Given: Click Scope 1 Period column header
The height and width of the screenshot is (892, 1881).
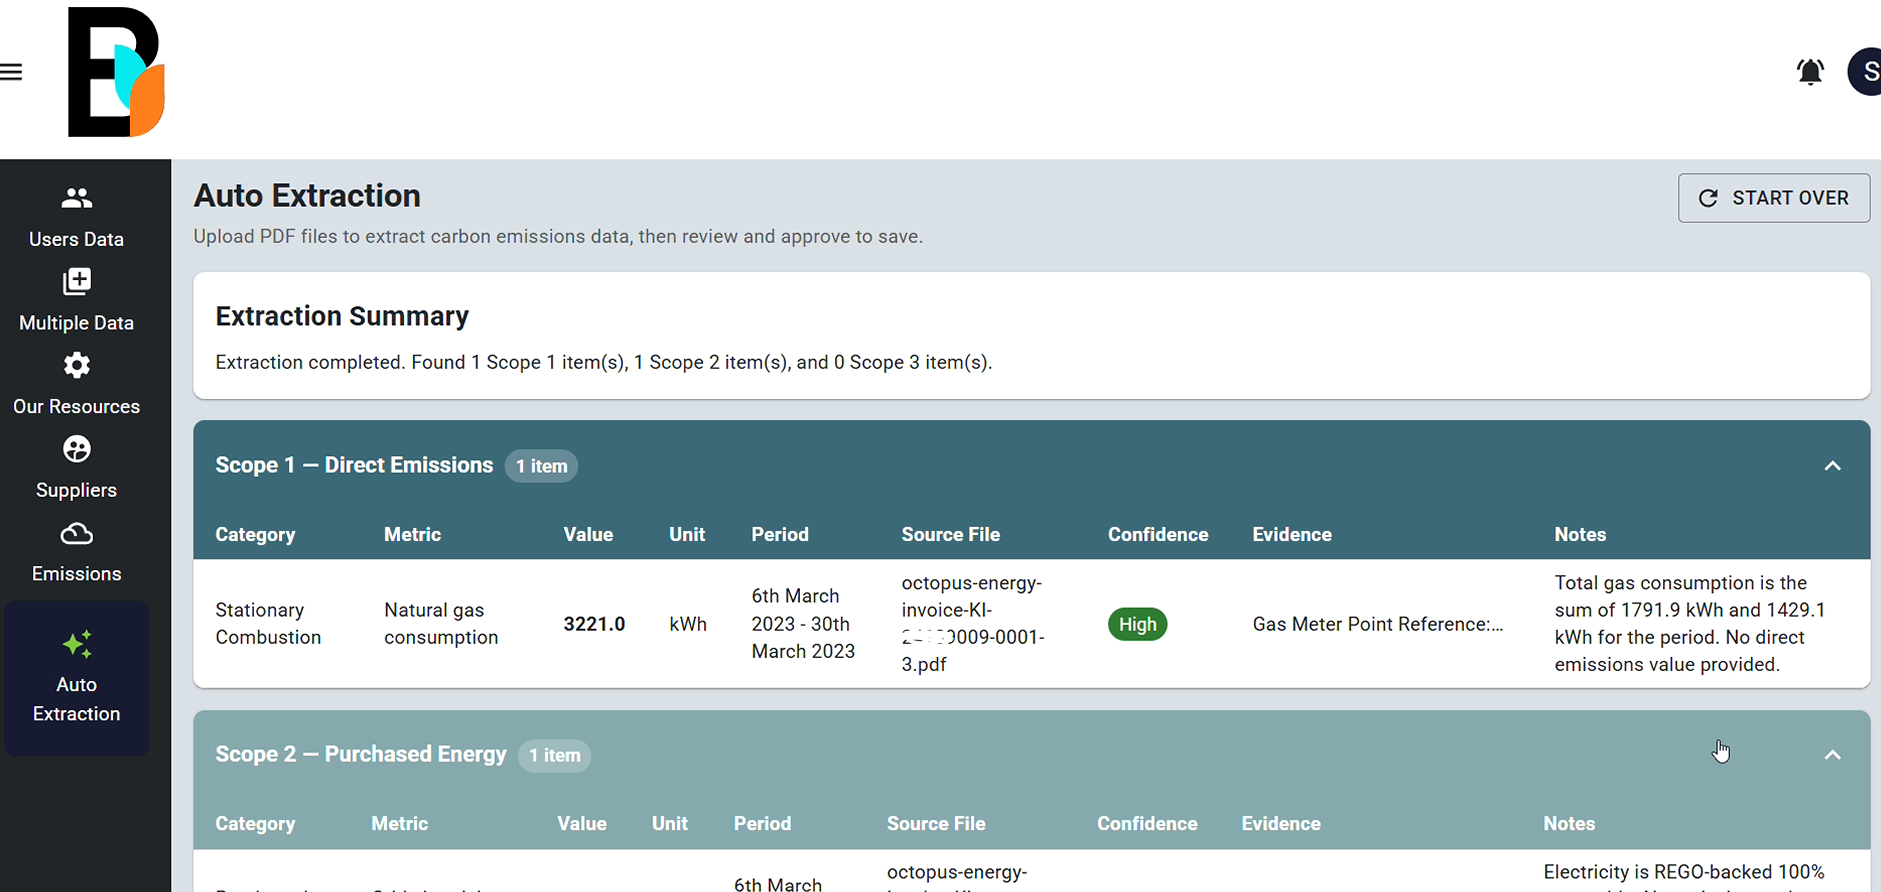Looking at the screenshot, I should [x=780, y=535].
